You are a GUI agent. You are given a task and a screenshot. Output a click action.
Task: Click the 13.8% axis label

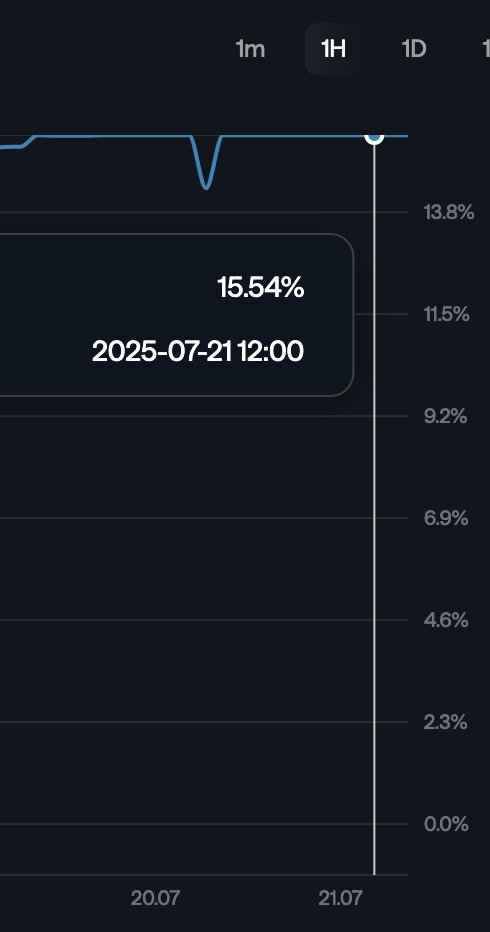point(449,212)
